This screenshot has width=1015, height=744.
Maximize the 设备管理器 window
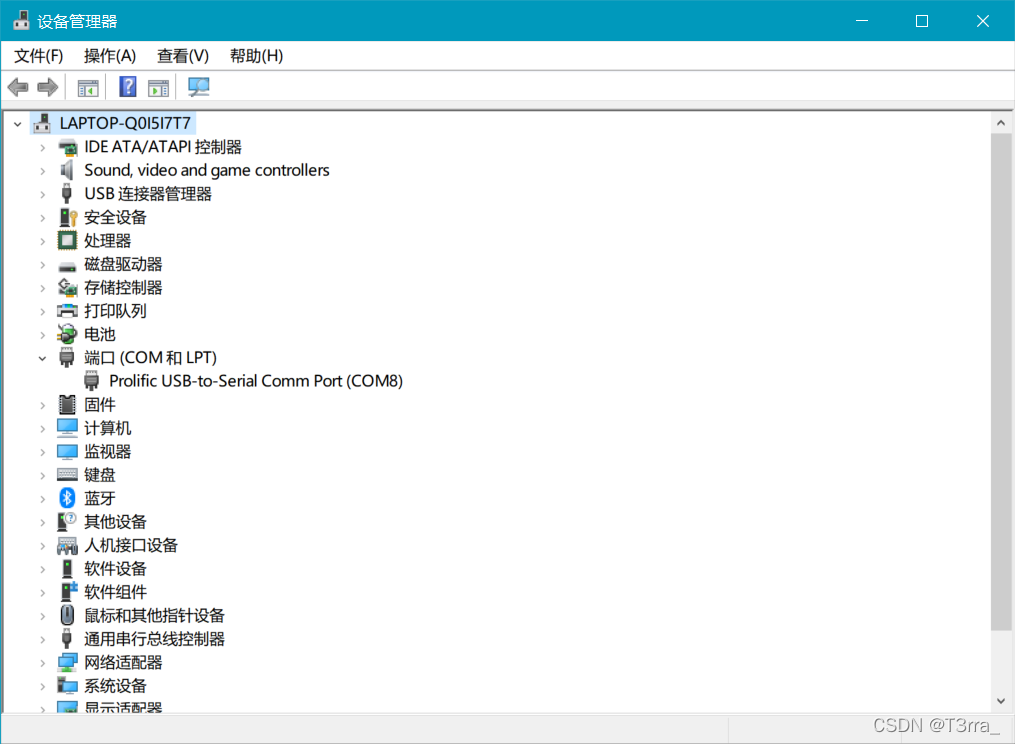pos(922,21)
